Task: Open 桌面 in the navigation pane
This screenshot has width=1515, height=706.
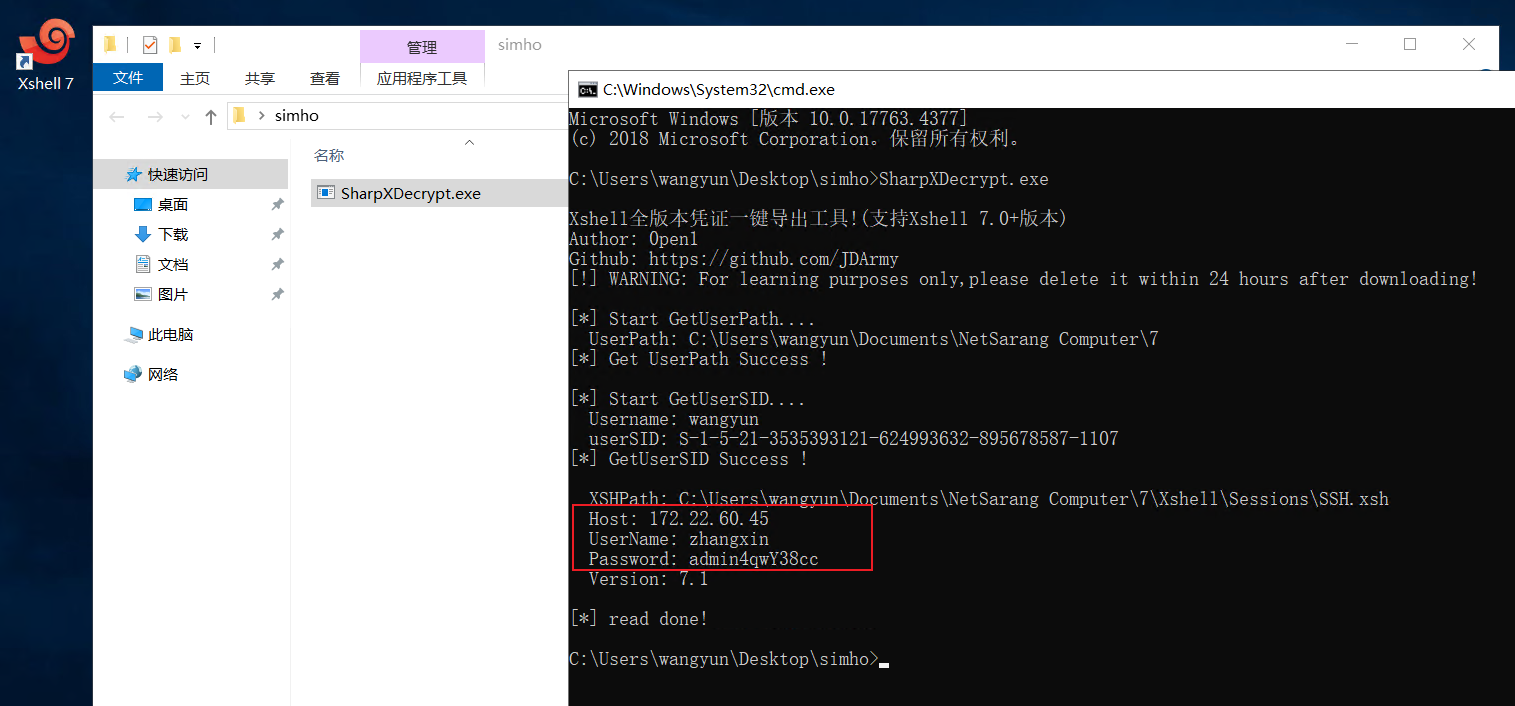Action: pyautogui.click(x=173, y=204)
